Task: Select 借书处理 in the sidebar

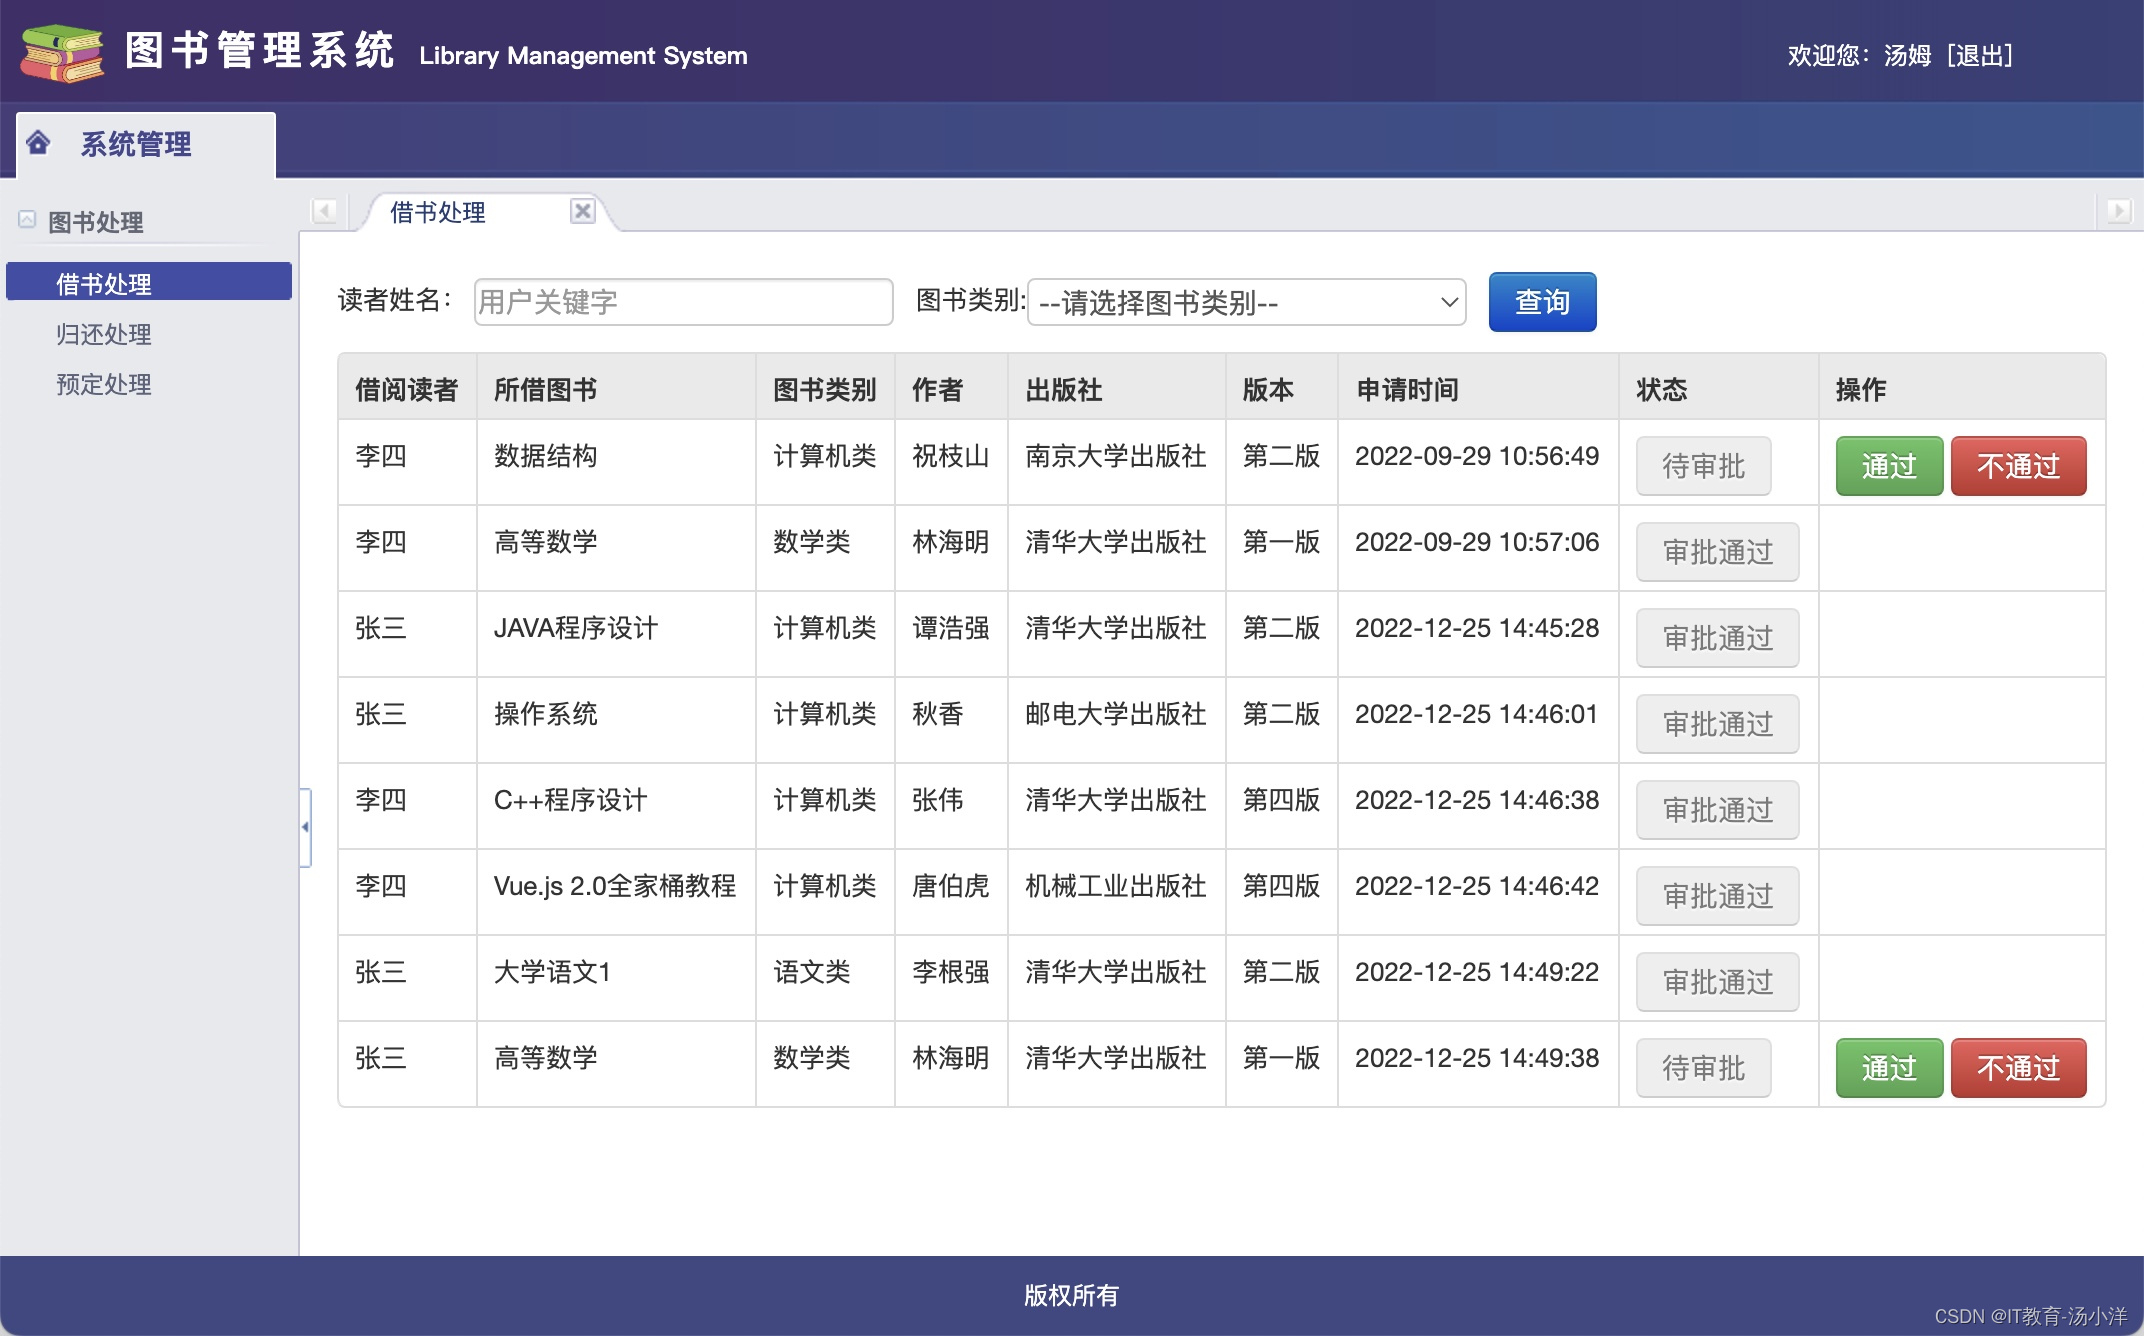Action: (x=149, y=283)
